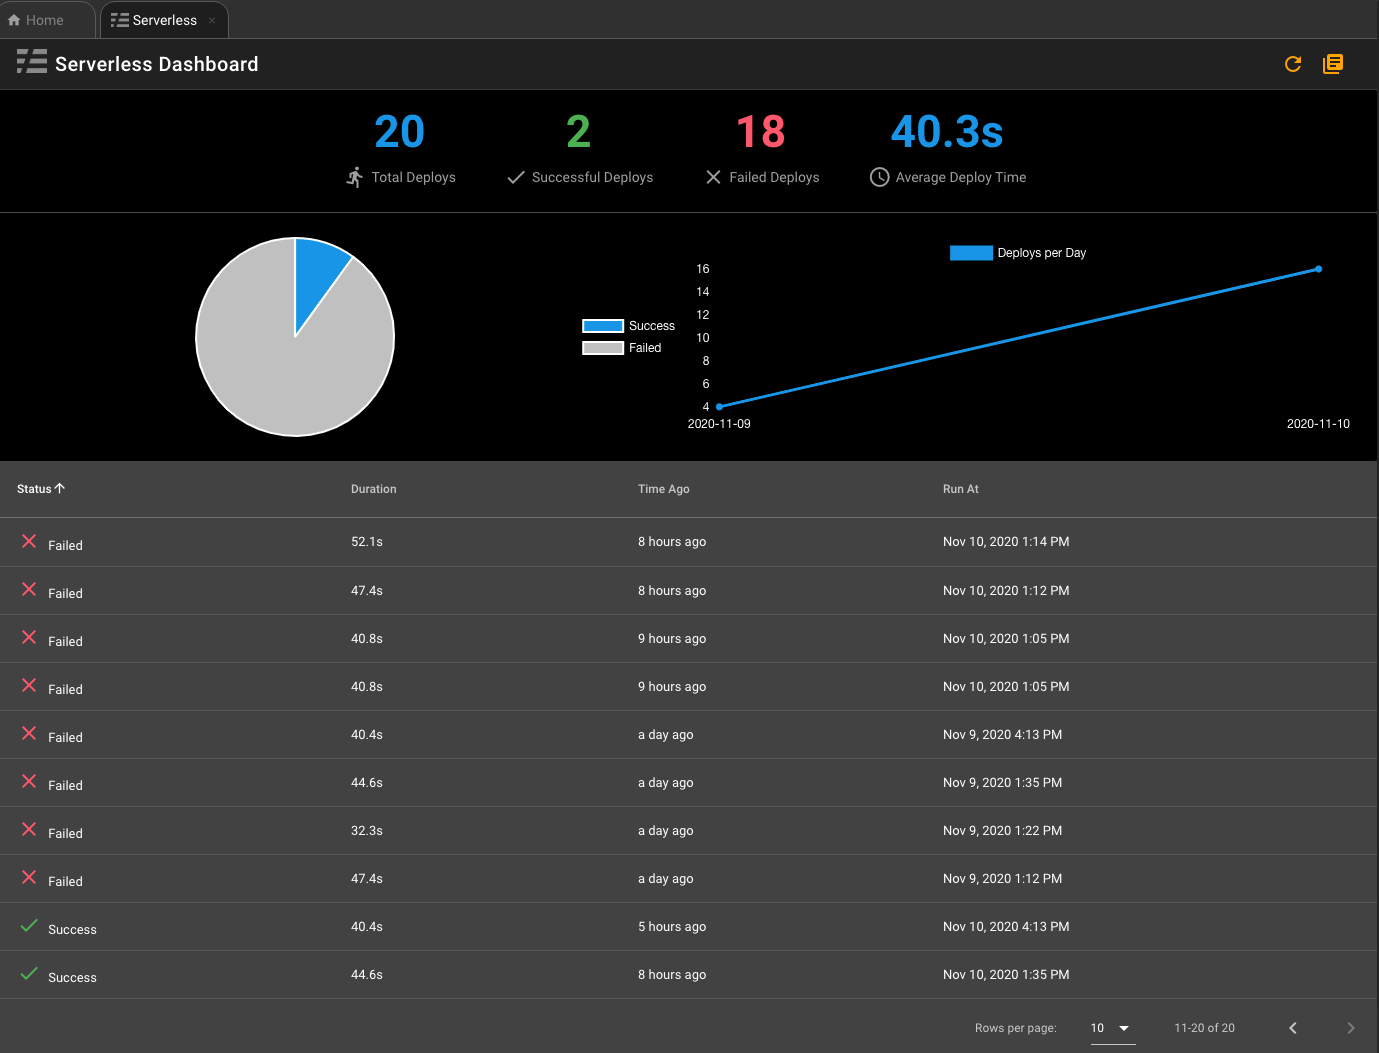Switch to the Home tab
This screenshot has height=1053, width=1379.
click(36, 20)
